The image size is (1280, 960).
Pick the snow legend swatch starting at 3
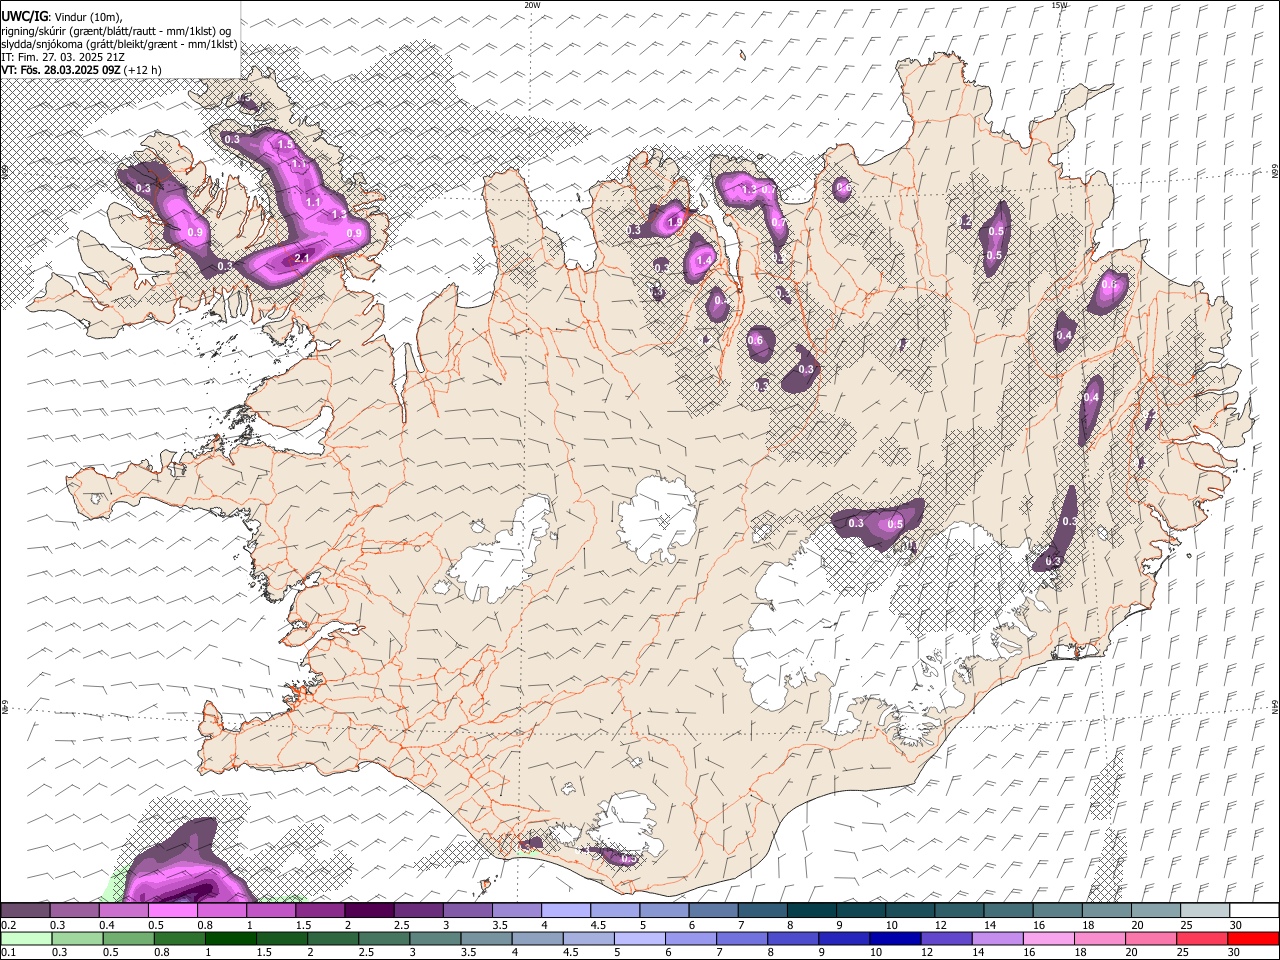[x=467, y=910]
